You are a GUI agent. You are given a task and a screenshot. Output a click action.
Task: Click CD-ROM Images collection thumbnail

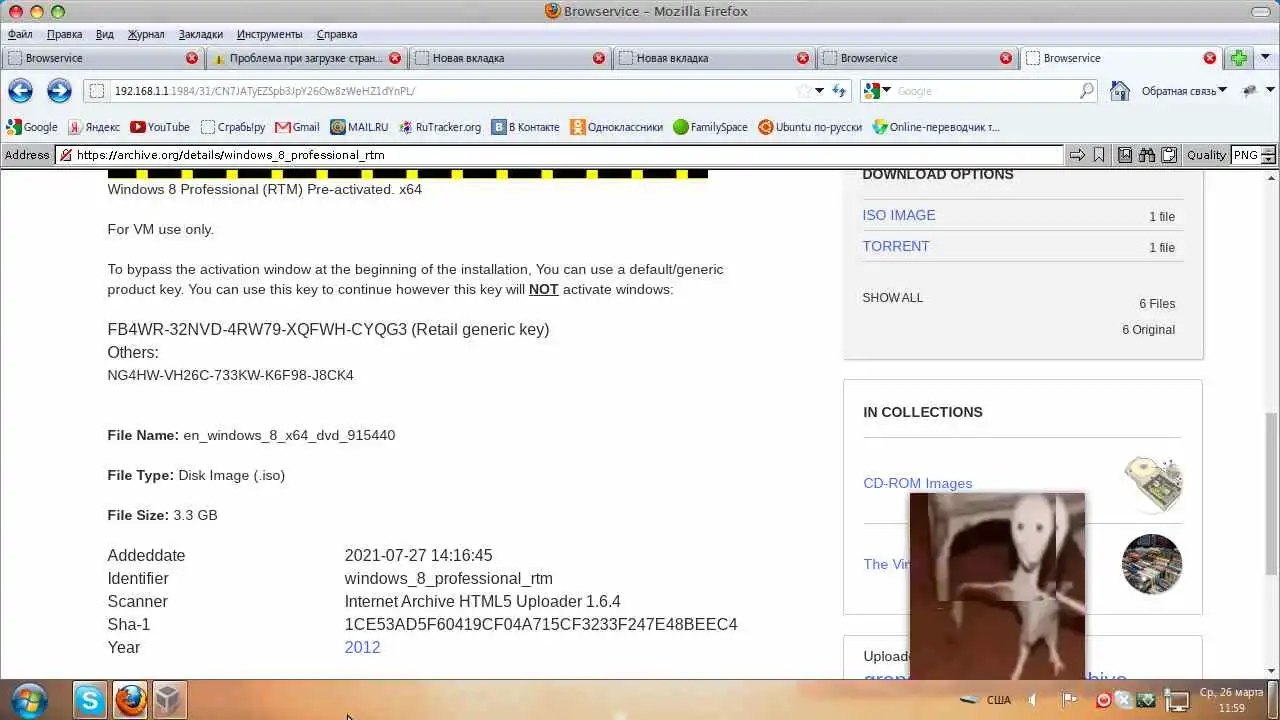click(x=1152, y=484)
